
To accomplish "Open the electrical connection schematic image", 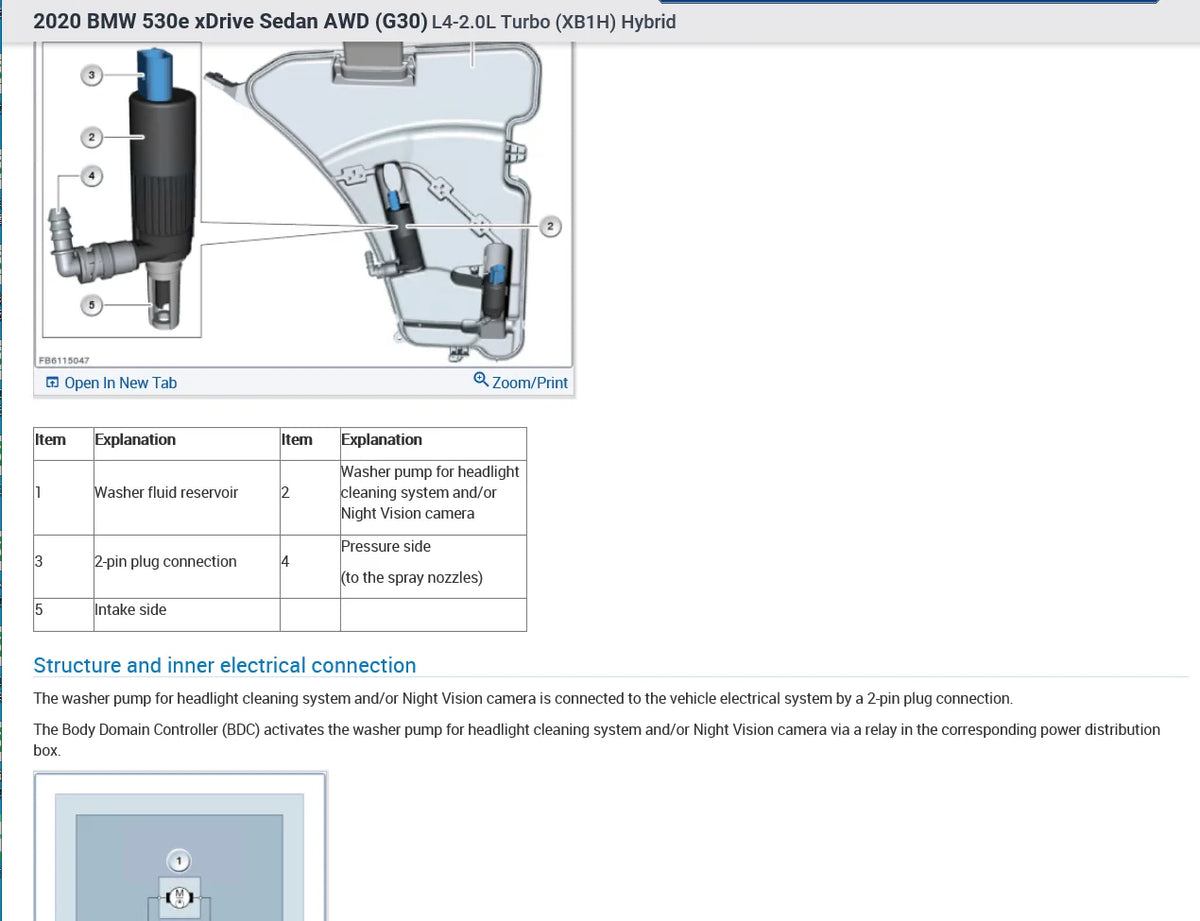I will 180,848.
